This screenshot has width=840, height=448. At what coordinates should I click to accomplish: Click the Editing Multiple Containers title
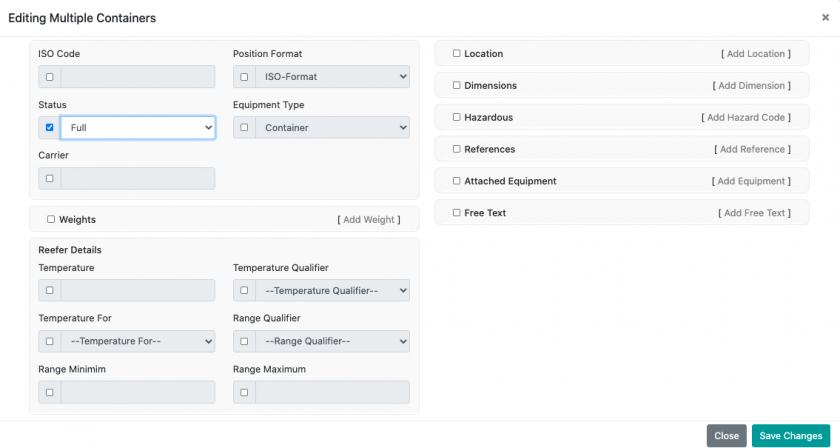coord(82,18)
